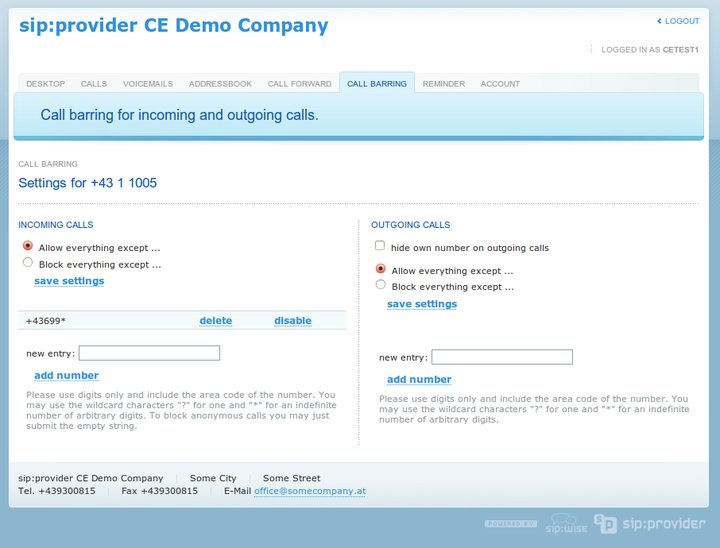Select outgoing 'Block everything except' radio
The image size is (720, 548).
pos(381,285)
